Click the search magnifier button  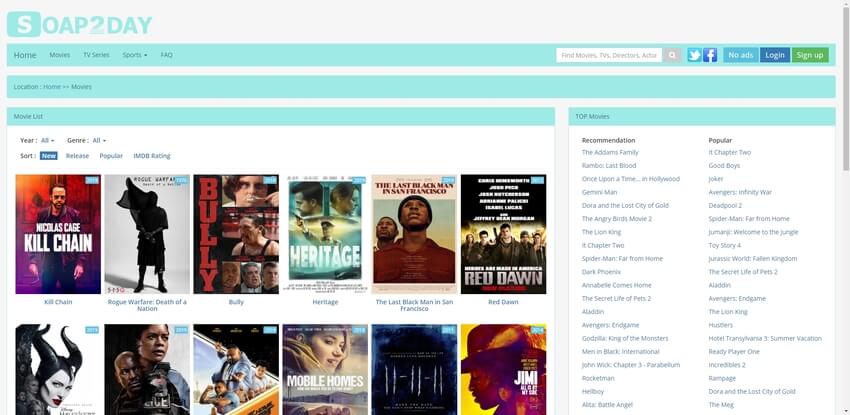(672, 55)
